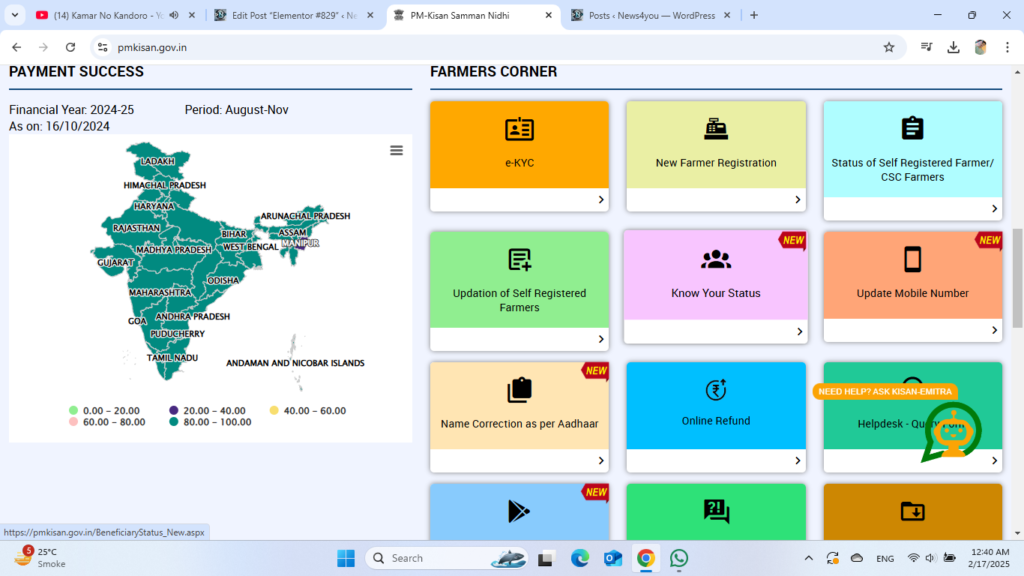1024x576 pixels.
Task: Click the NEED HELP? ASK KISAN-EMITRA banner
Action: point(885,391)
